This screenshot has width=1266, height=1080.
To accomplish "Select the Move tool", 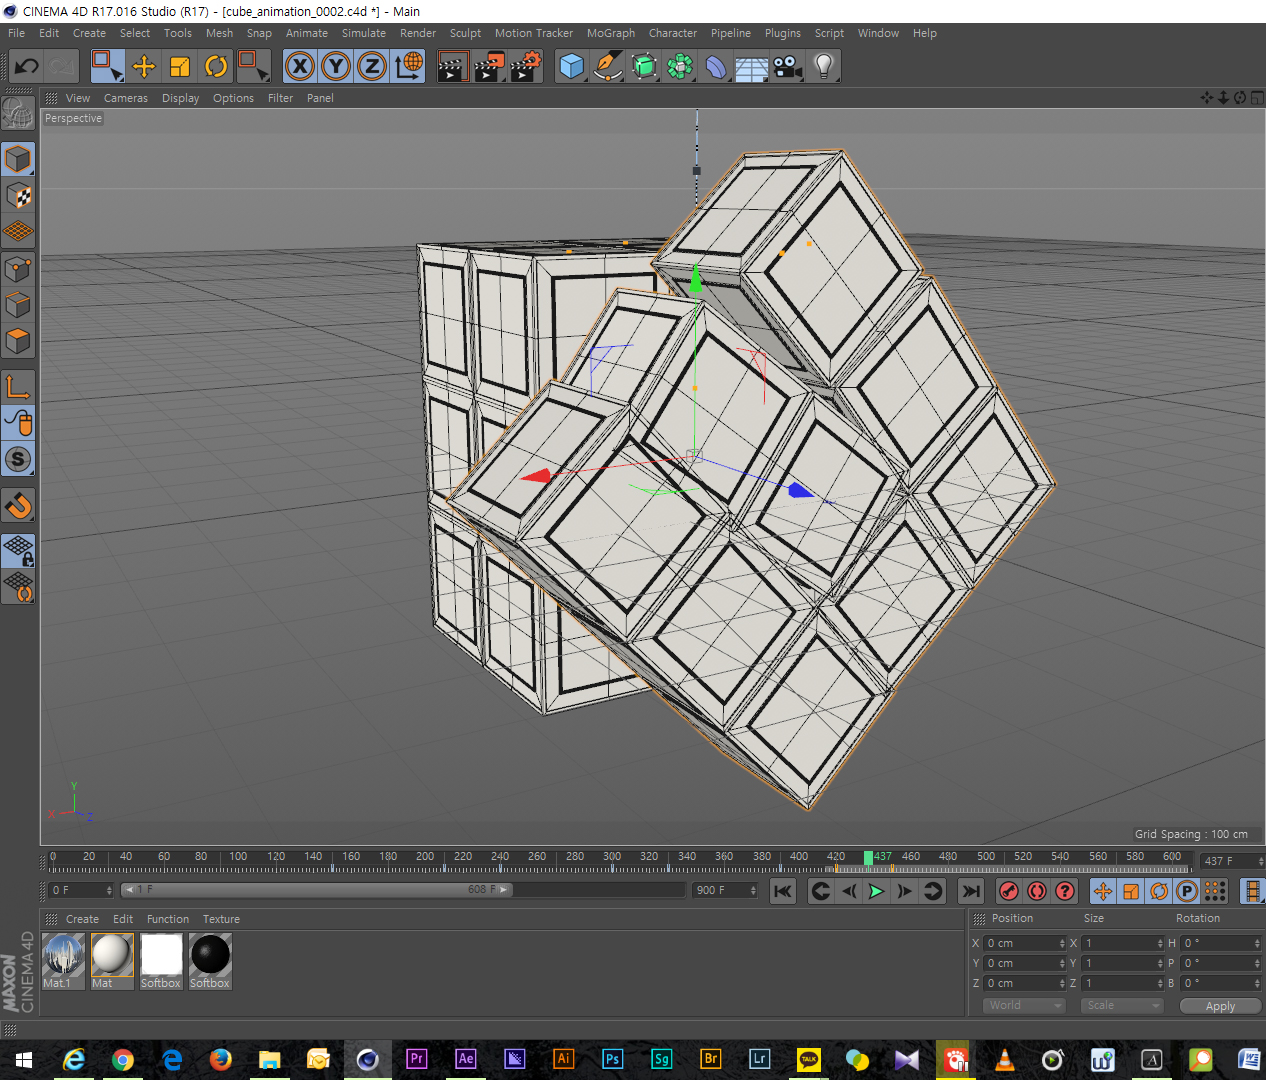I will 144,67.
